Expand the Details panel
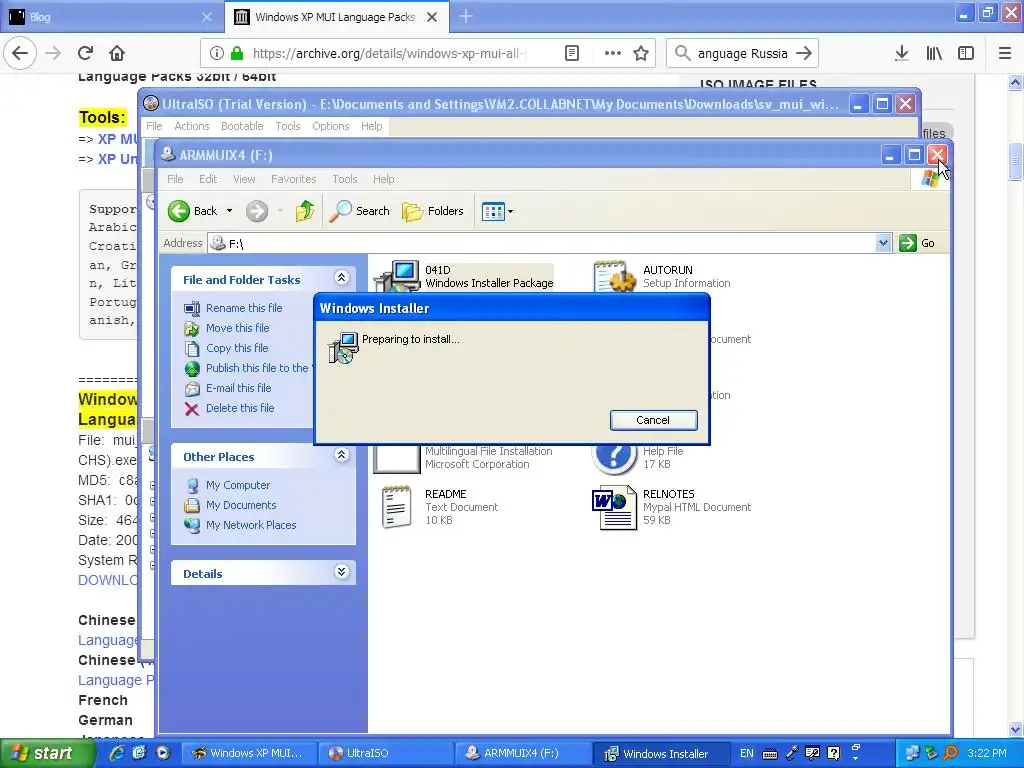This screenshot has height=768, width=1024. pyautogui.click(x=342, y=572)
